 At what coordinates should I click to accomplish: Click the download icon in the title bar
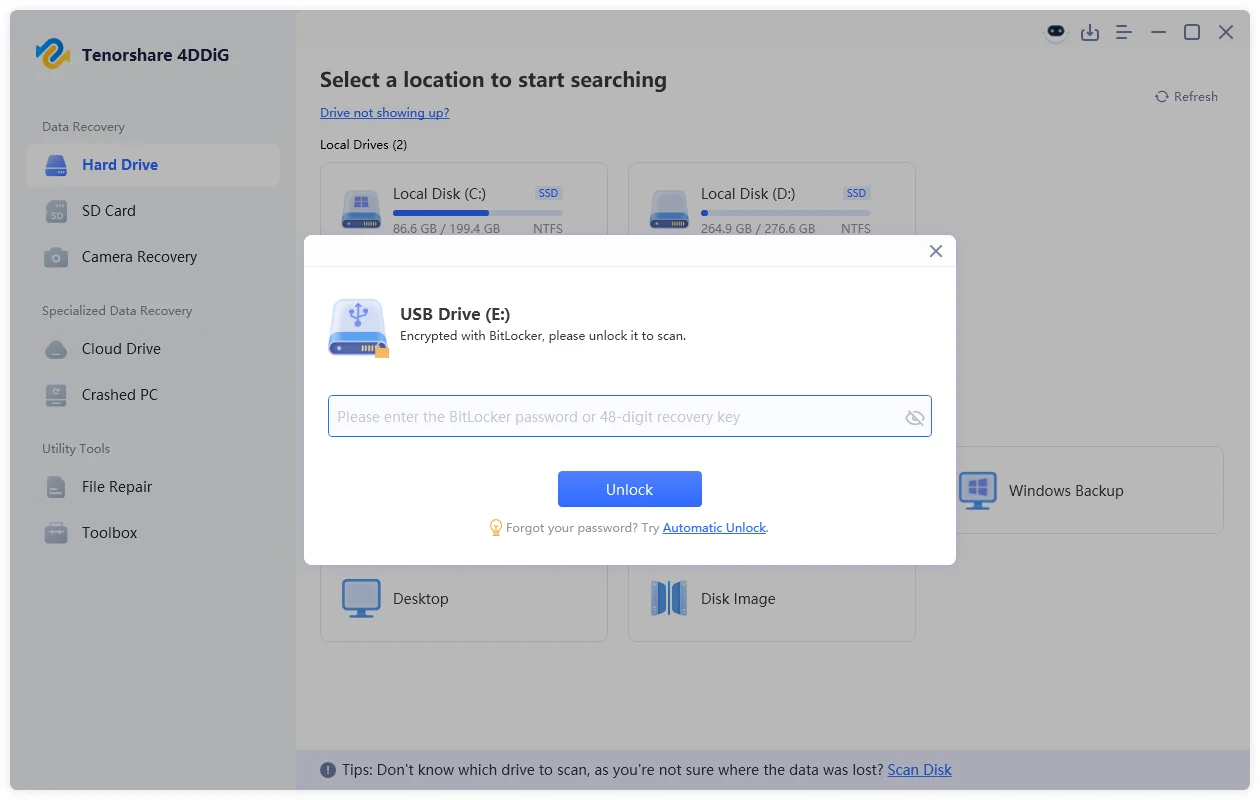(1090, 32)
